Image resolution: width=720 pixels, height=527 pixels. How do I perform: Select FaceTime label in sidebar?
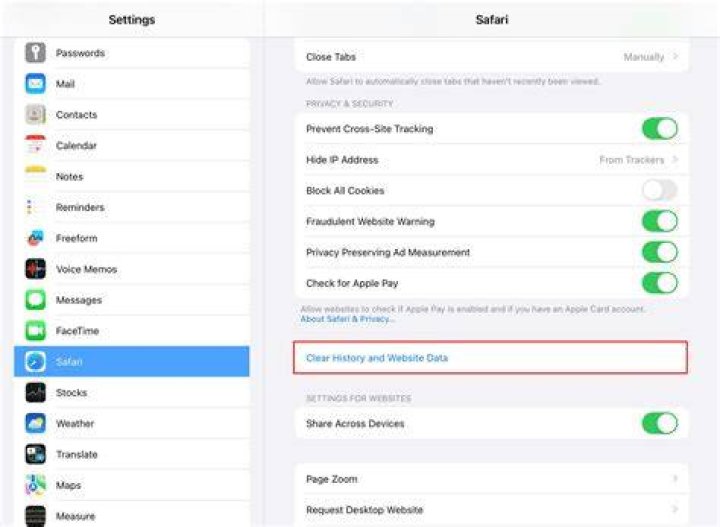tap(77, 331)
